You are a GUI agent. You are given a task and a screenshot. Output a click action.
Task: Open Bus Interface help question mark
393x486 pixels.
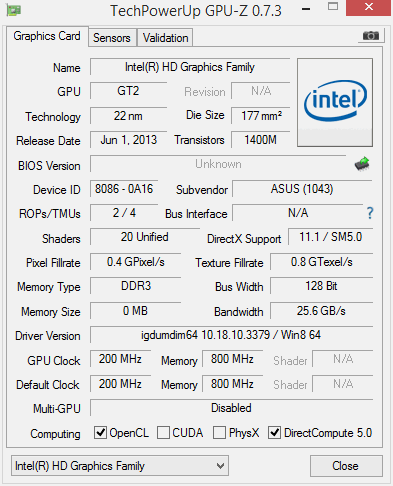[x=370, y=213]
